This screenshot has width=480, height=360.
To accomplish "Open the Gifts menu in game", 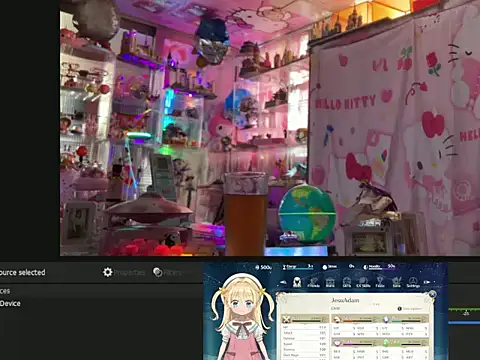I will [347, 282].
